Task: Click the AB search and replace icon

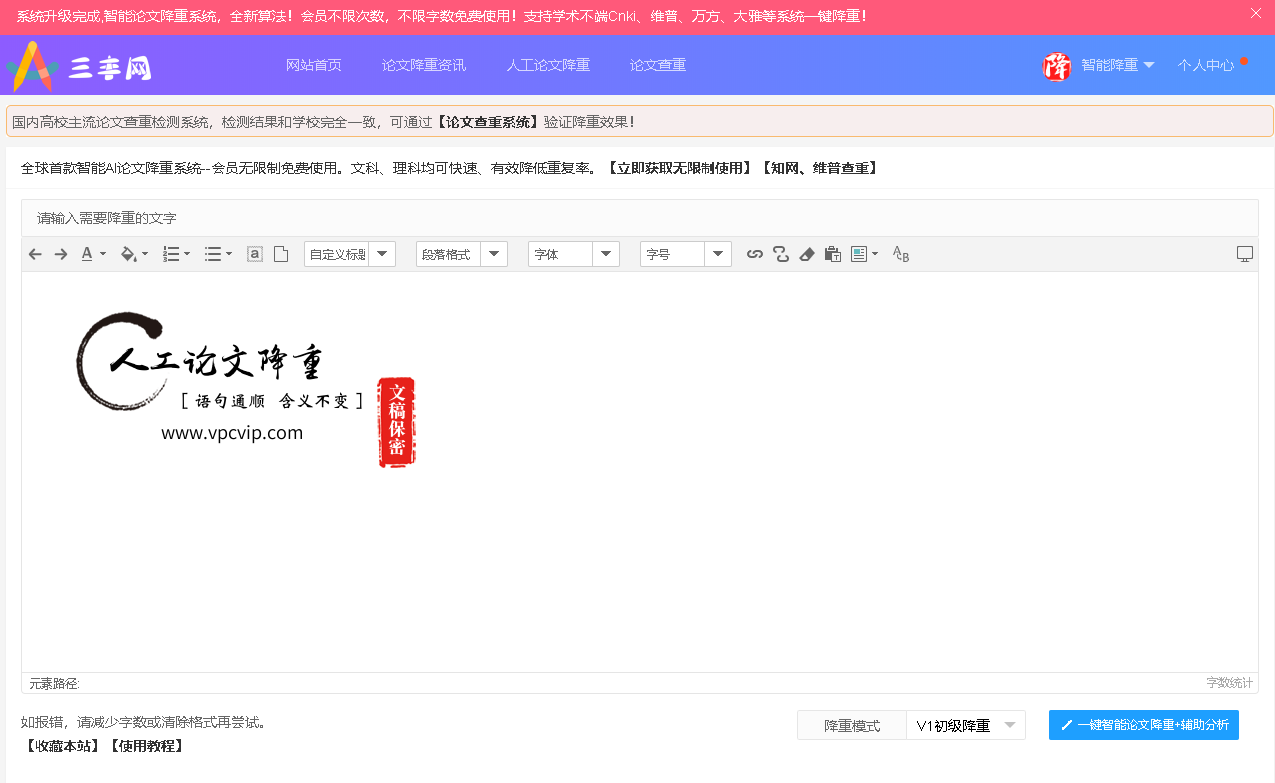Action: 901,254
